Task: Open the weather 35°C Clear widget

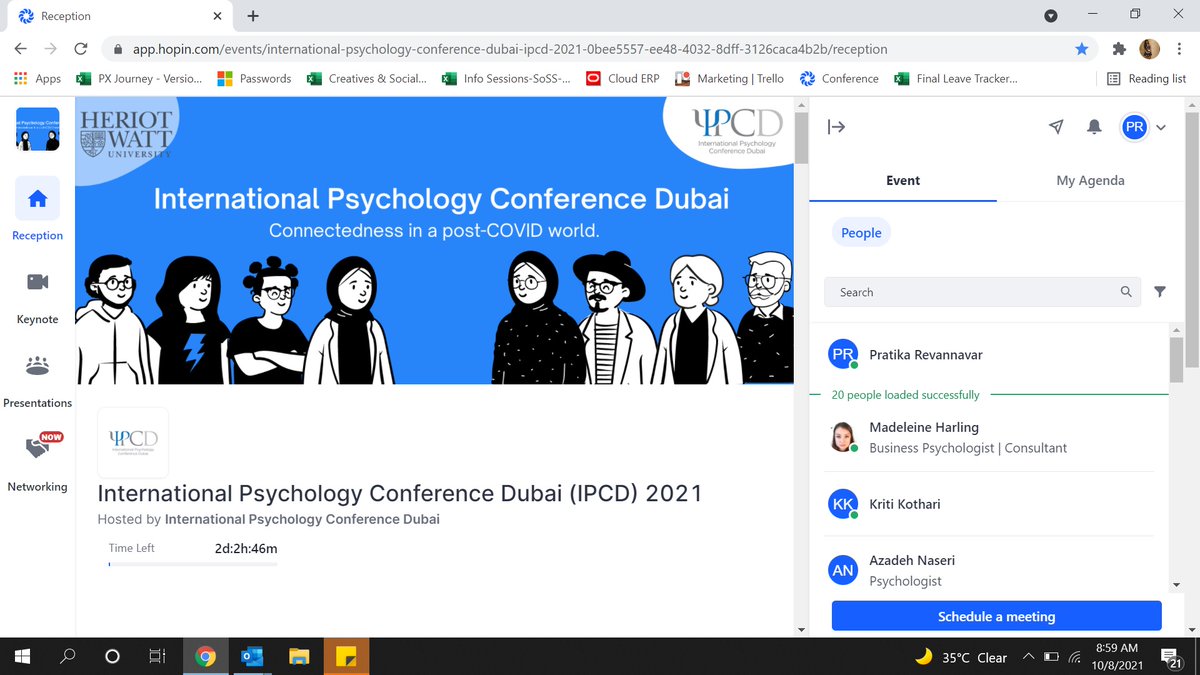Action: [961, 658]
